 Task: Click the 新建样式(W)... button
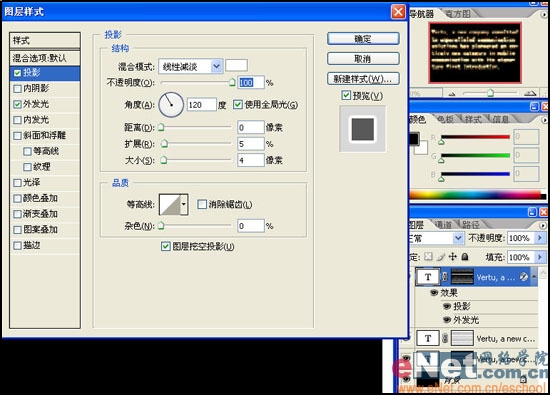pyautogui.click(x=363, y=79)
